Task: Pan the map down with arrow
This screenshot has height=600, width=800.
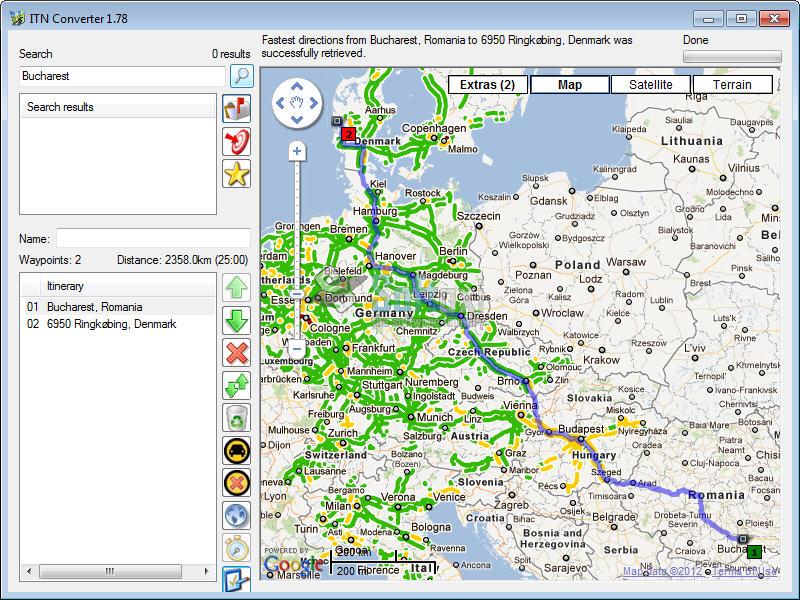Action: [297, 120]
